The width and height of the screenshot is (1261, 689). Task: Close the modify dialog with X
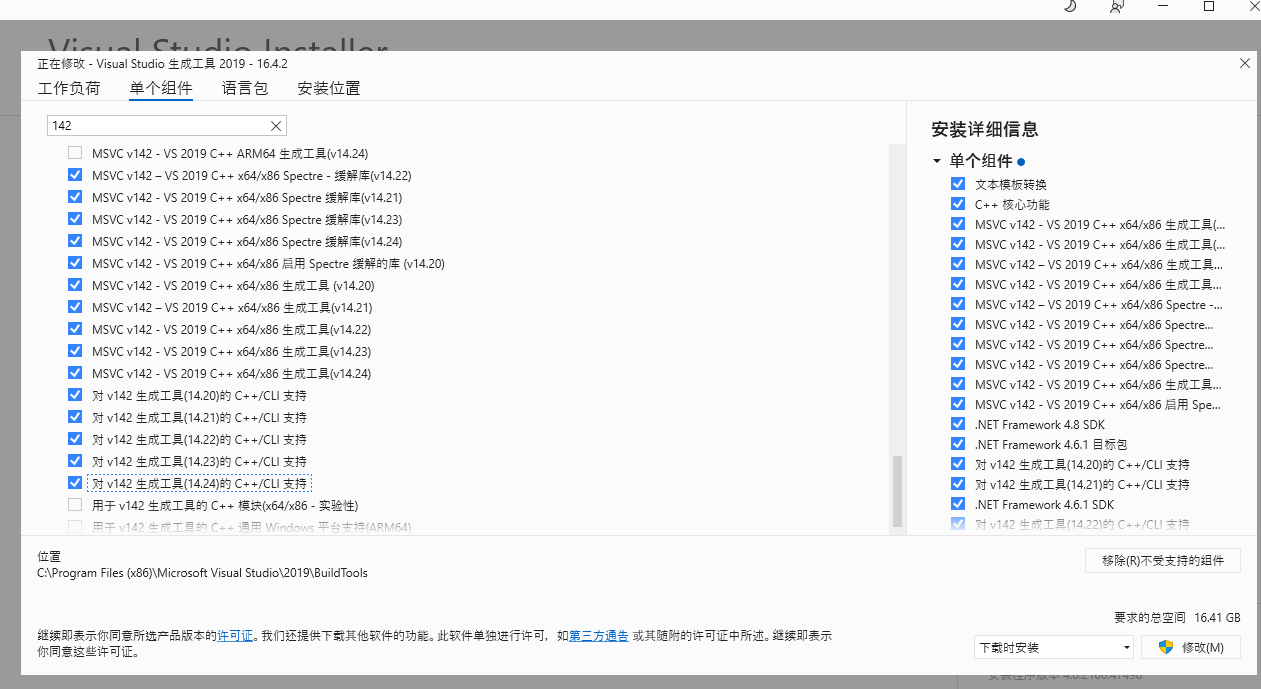click(x=1245, y=63)
